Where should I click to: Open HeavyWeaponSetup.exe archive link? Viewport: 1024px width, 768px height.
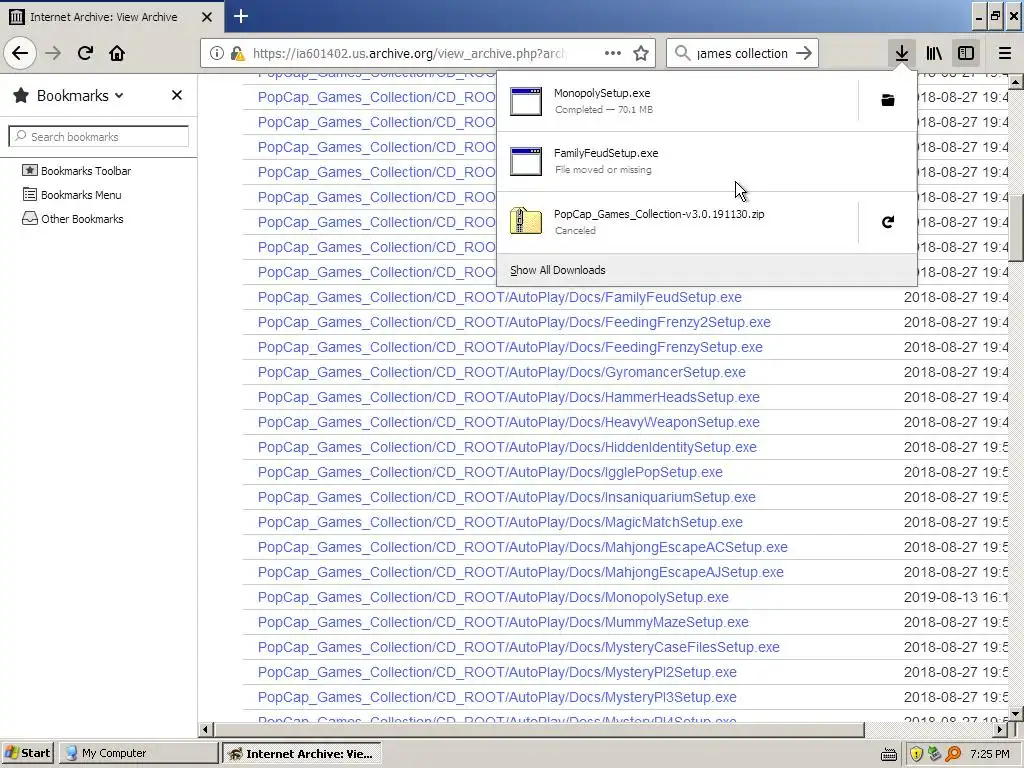(x=509, y=422)
